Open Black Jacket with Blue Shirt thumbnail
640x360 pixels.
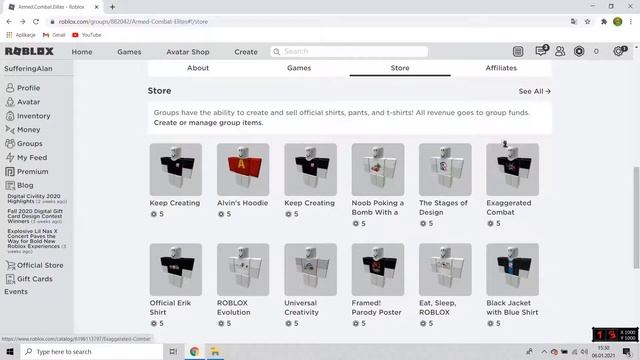pyautogui.click(x=513, y=269)
